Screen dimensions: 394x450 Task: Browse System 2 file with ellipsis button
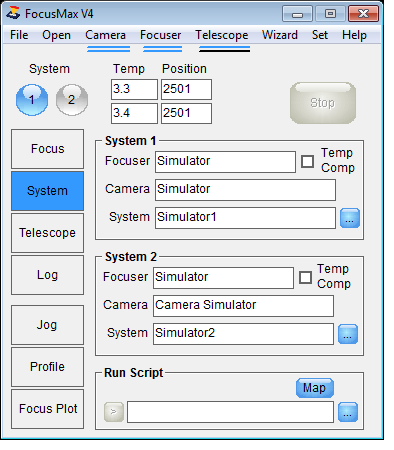coord(348,334)
